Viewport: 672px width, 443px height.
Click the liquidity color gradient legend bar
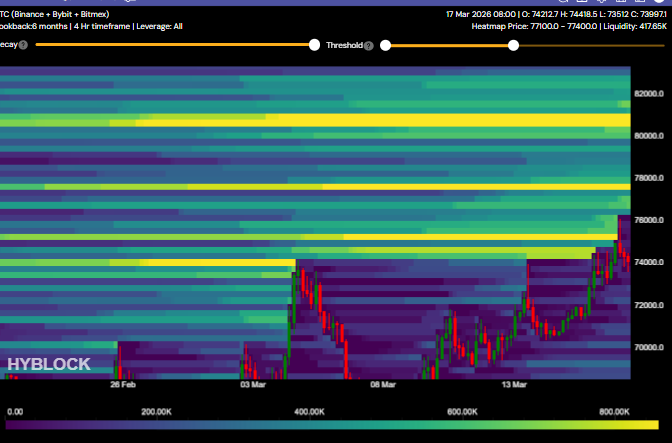coord(332,425)
